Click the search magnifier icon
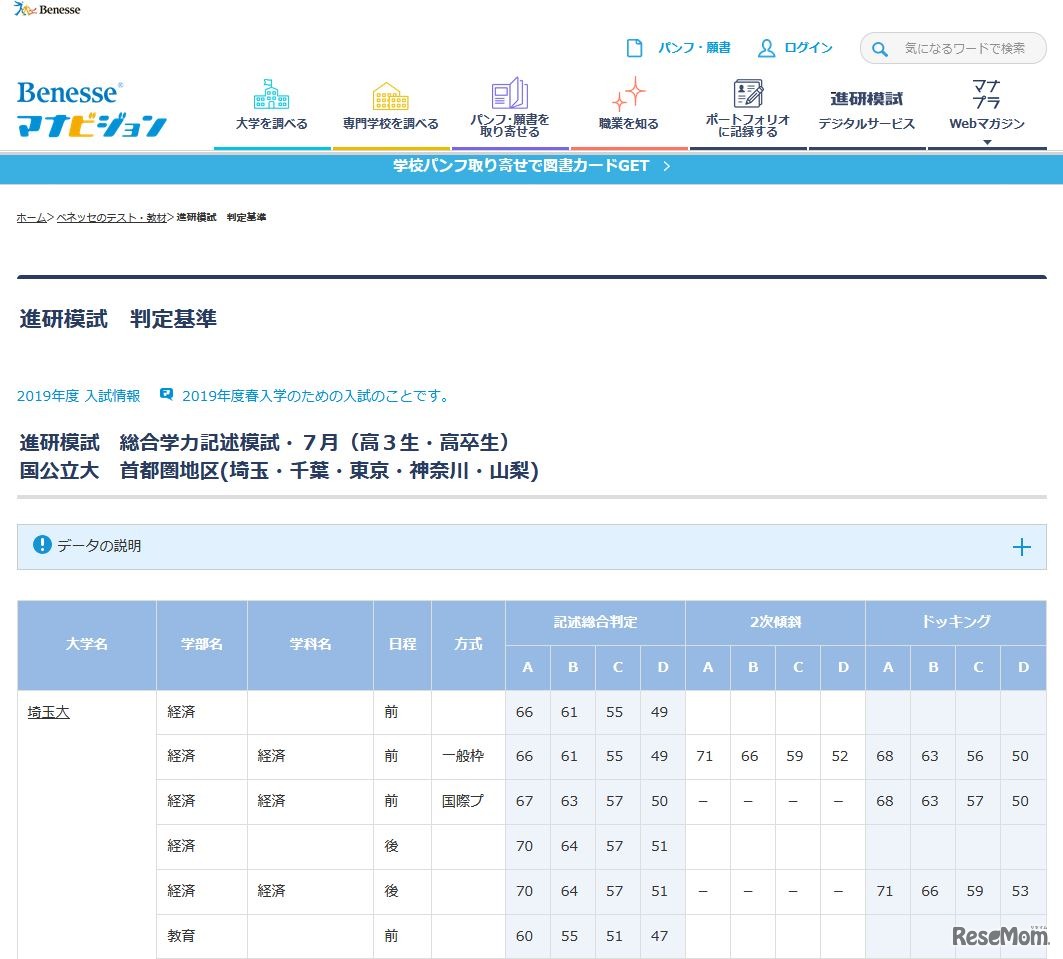 click(x=880, y=48)
